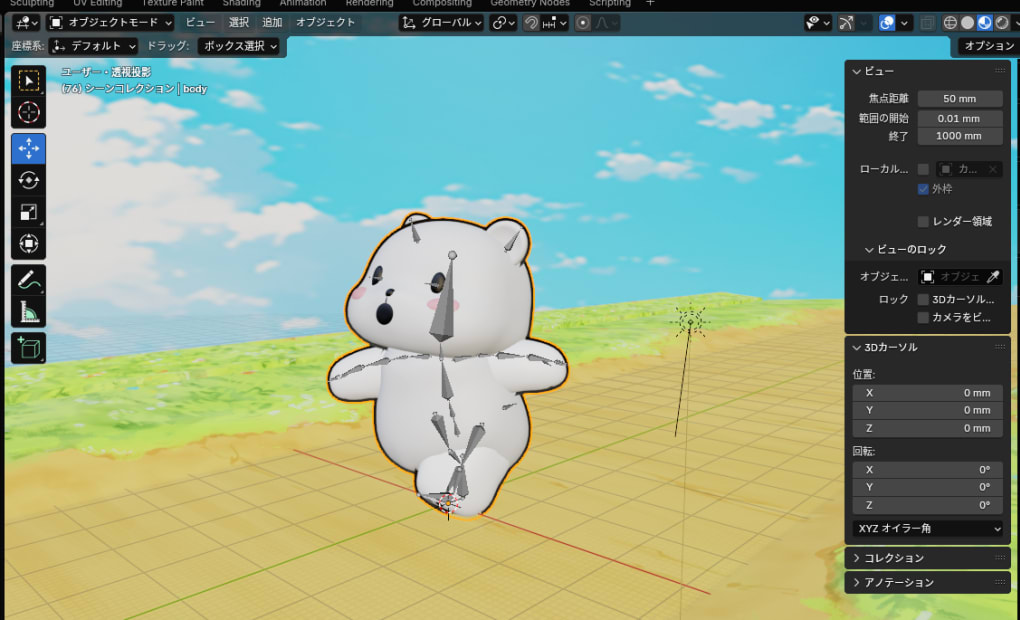The width and height of the screenshot is (1020, 620).
Task: Select the Select Box tool
Action: tap(28, 80)
